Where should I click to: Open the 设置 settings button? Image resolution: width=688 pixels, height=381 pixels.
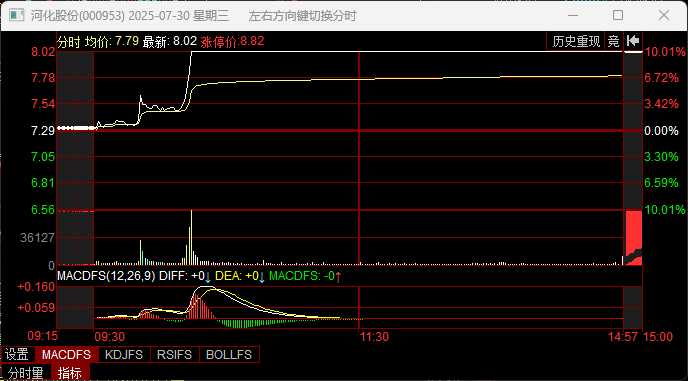[17, 355]
